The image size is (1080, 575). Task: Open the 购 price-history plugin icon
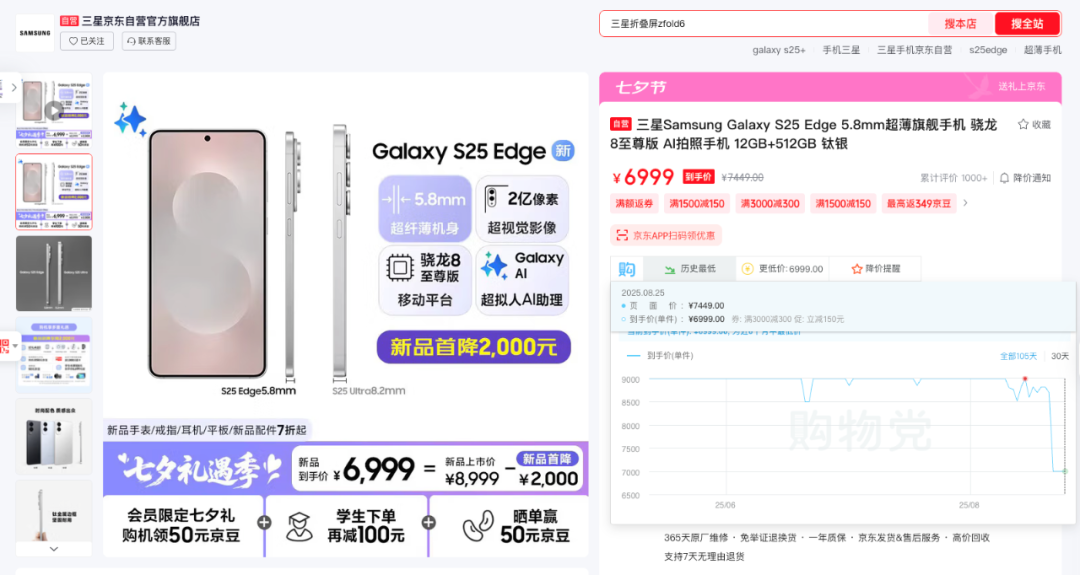(627, 269)
